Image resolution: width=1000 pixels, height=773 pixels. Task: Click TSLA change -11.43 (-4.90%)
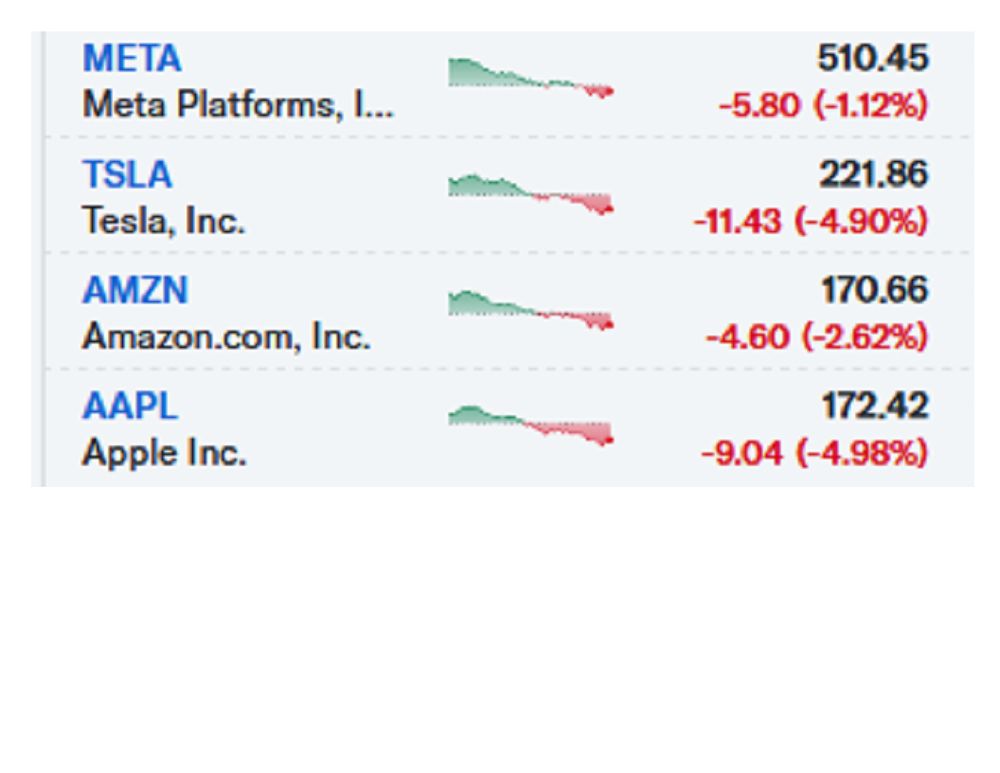pos(811,221)
